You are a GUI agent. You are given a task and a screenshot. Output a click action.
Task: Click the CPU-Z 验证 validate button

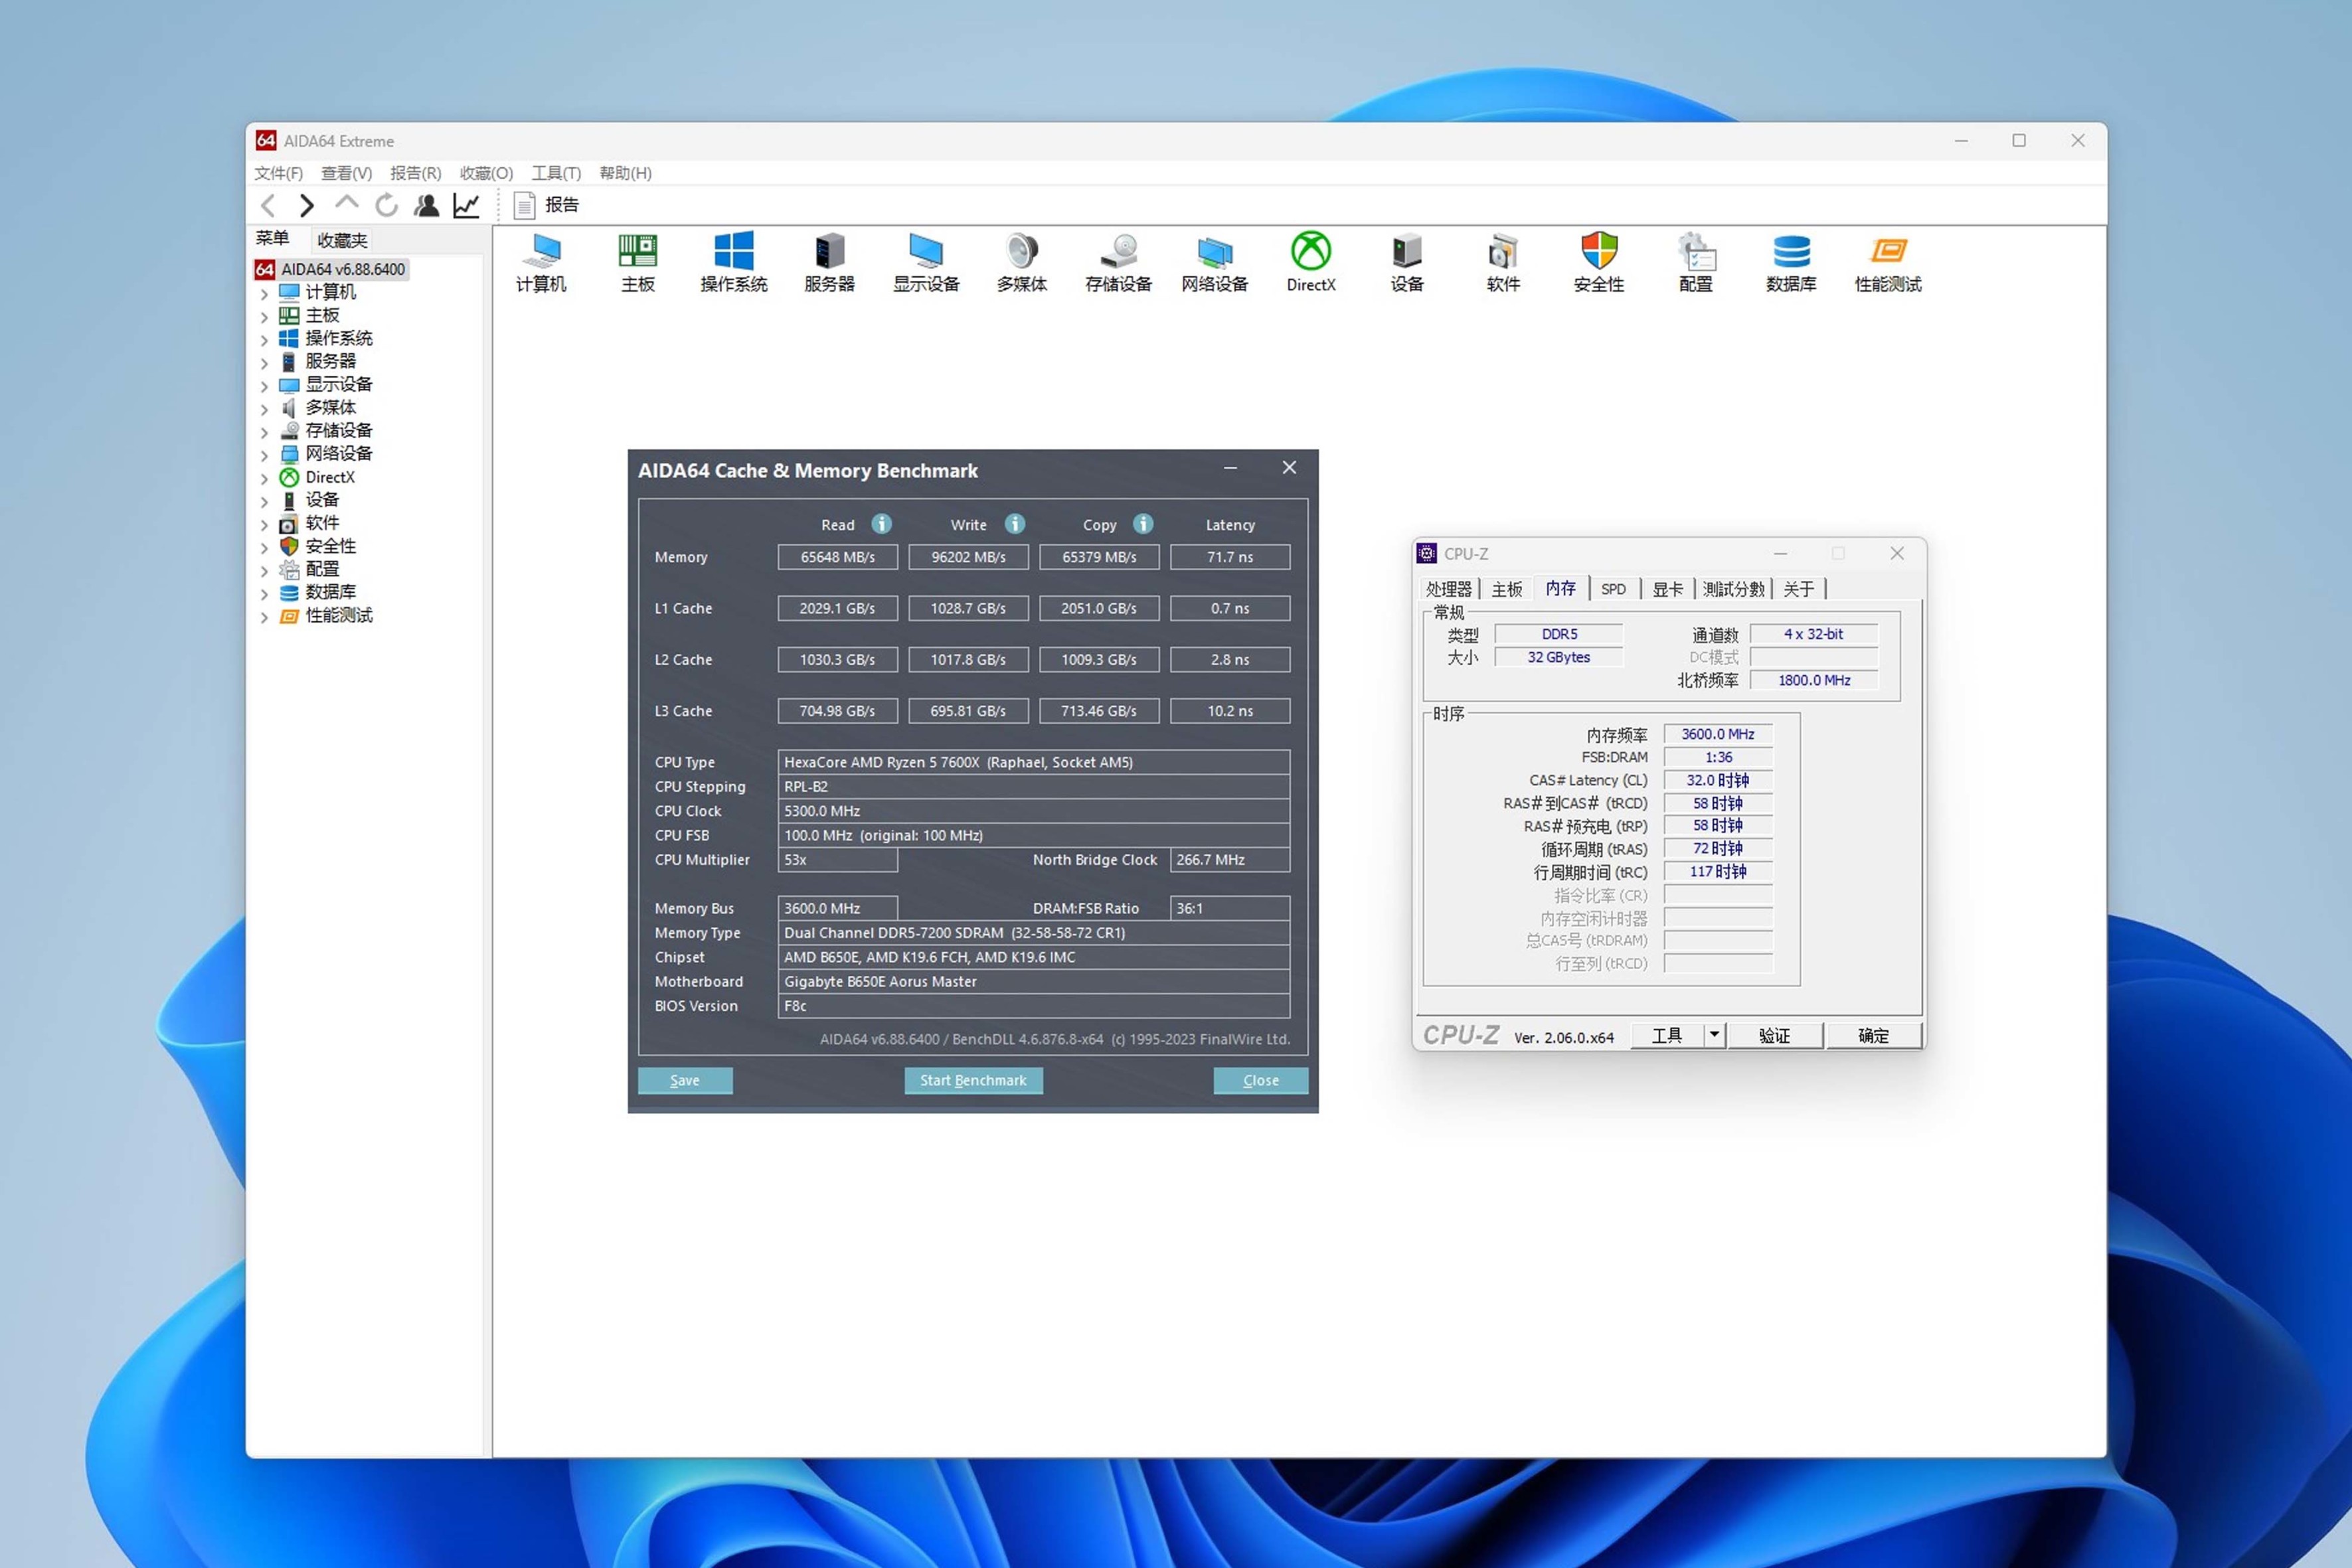1774,1035
